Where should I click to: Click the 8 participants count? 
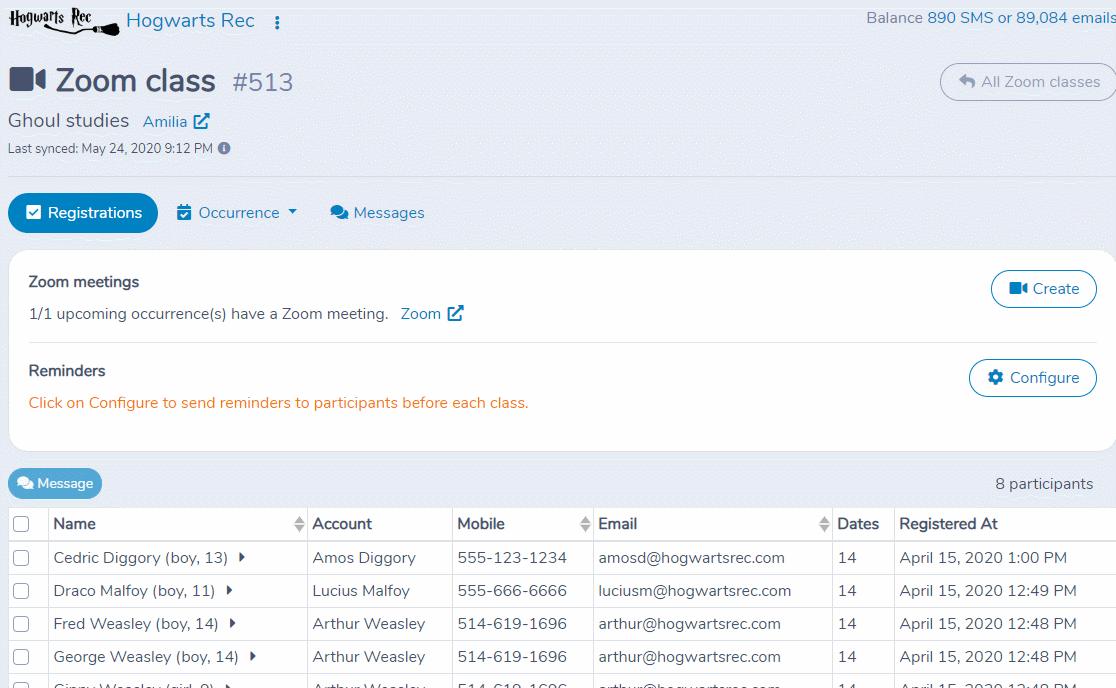tap(1044, 484)
